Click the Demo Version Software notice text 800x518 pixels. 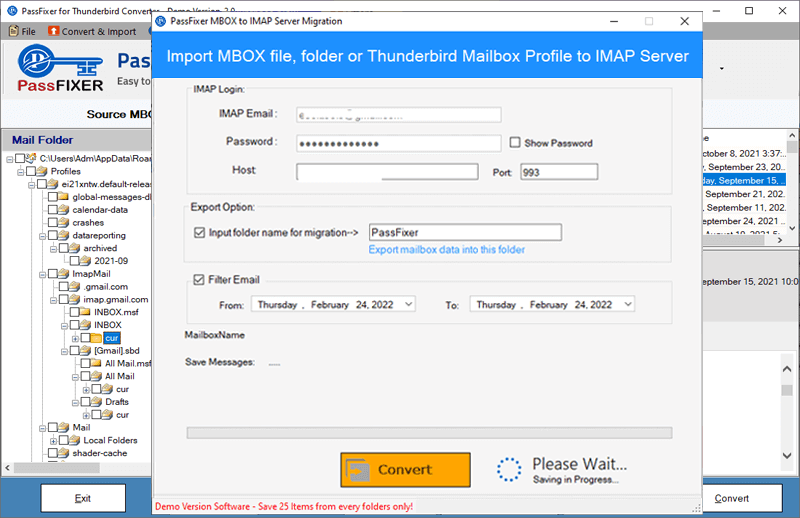[284, 506]
